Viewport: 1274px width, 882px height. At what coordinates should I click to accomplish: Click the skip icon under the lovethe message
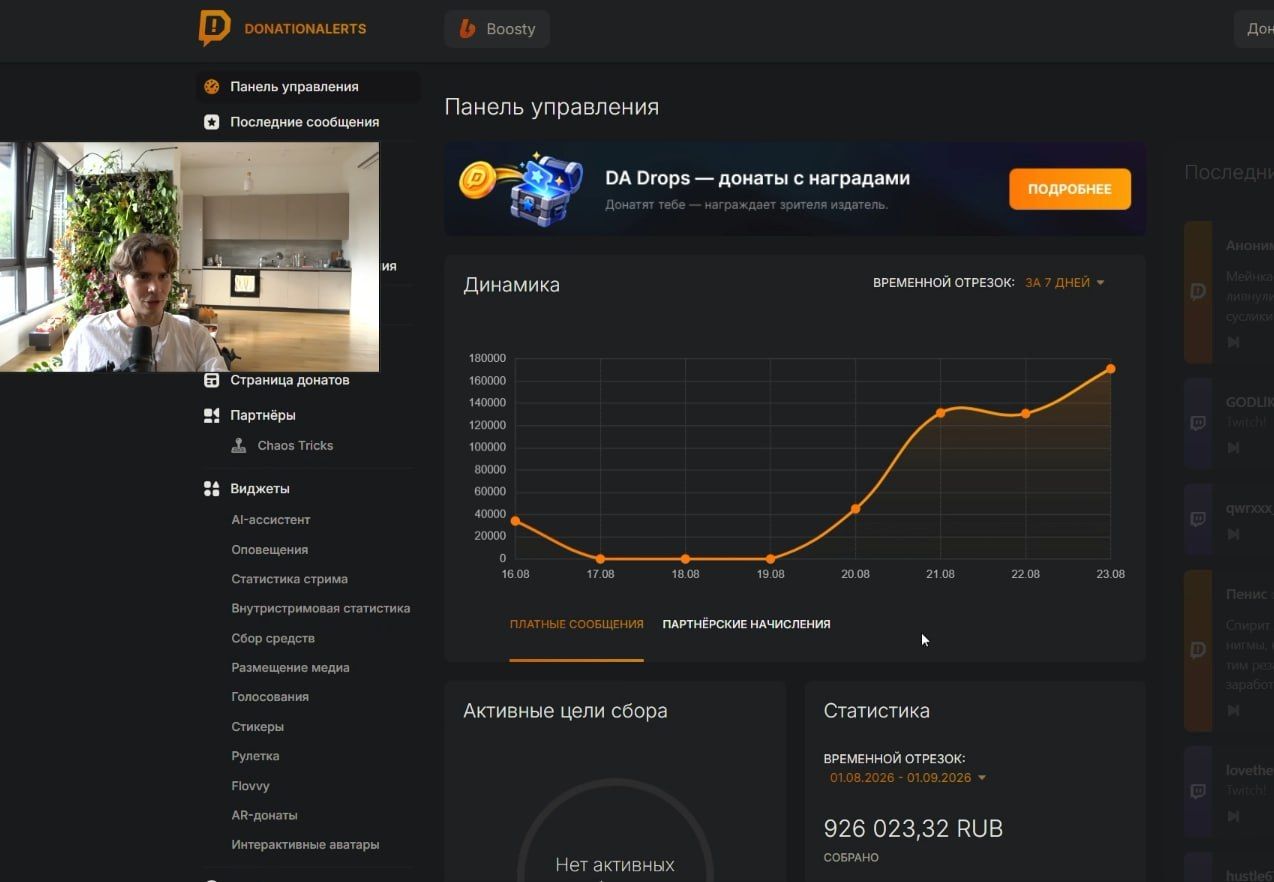(1233, 816)
